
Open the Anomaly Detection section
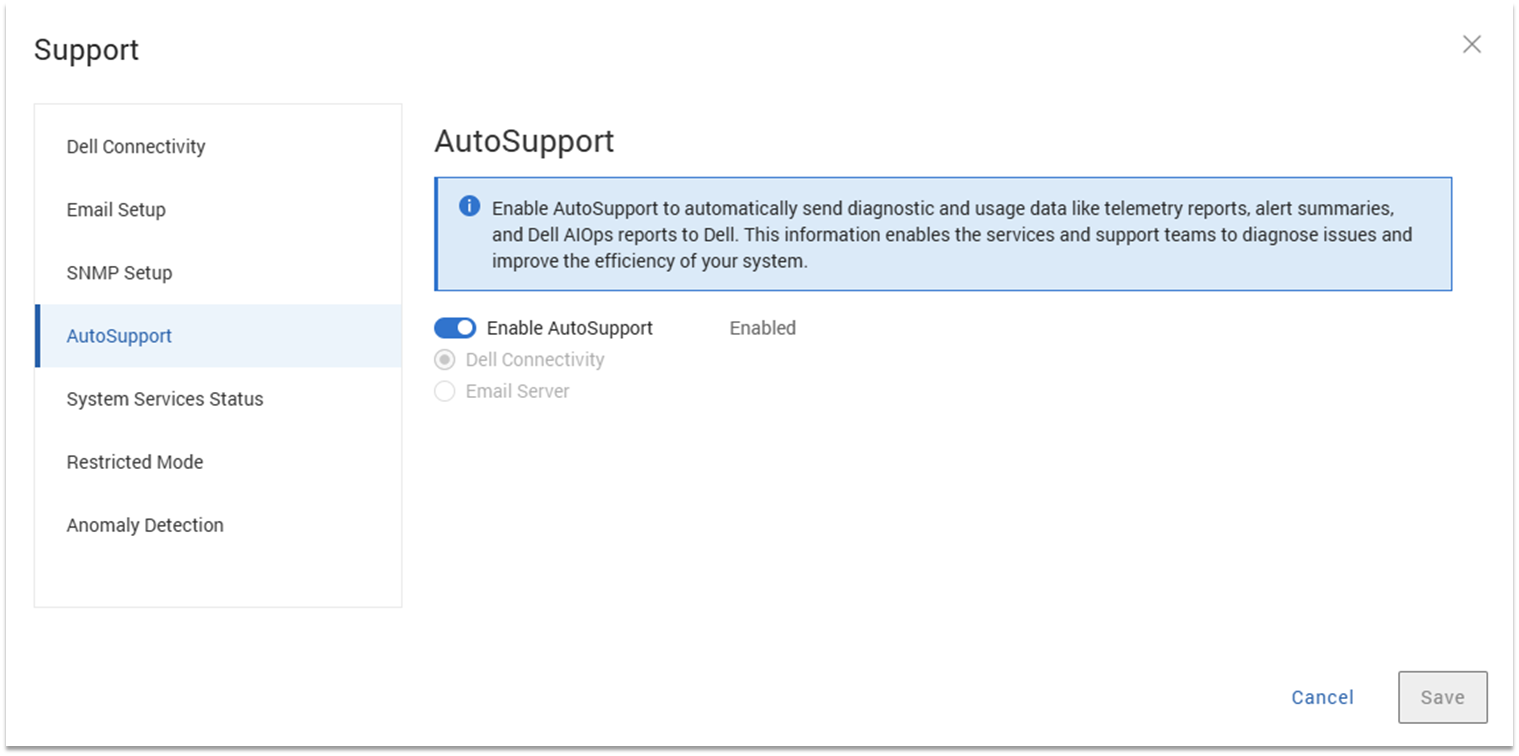pyautogui.click(x=144, y=524)
